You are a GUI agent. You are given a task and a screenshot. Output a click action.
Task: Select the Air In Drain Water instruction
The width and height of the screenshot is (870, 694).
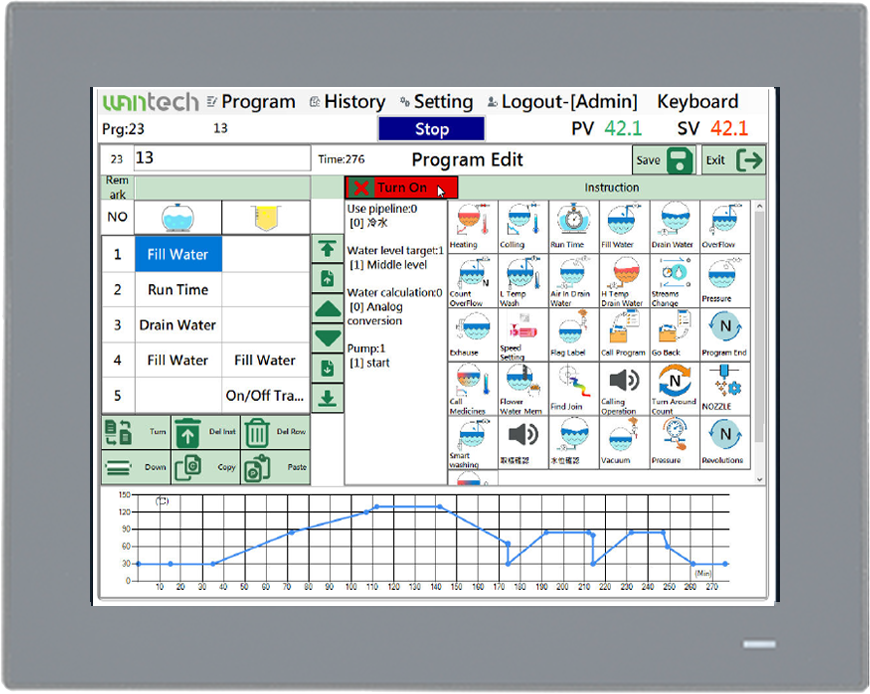[x=573, y=281]
